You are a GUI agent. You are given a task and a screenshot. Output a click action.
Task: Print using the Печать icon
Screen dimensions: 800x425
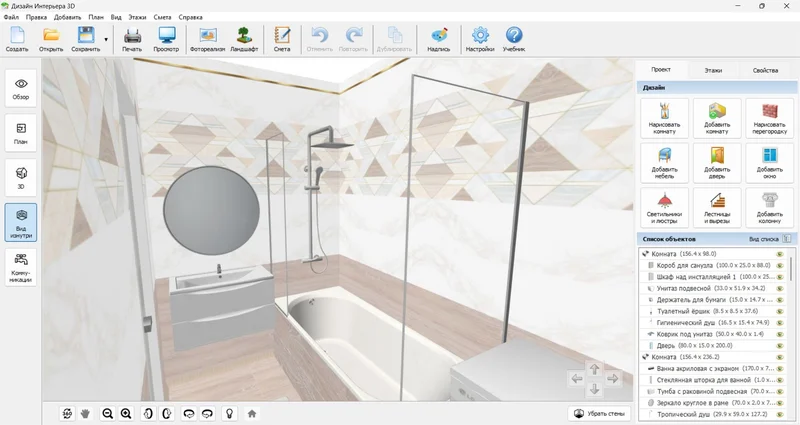click(132, 40)
